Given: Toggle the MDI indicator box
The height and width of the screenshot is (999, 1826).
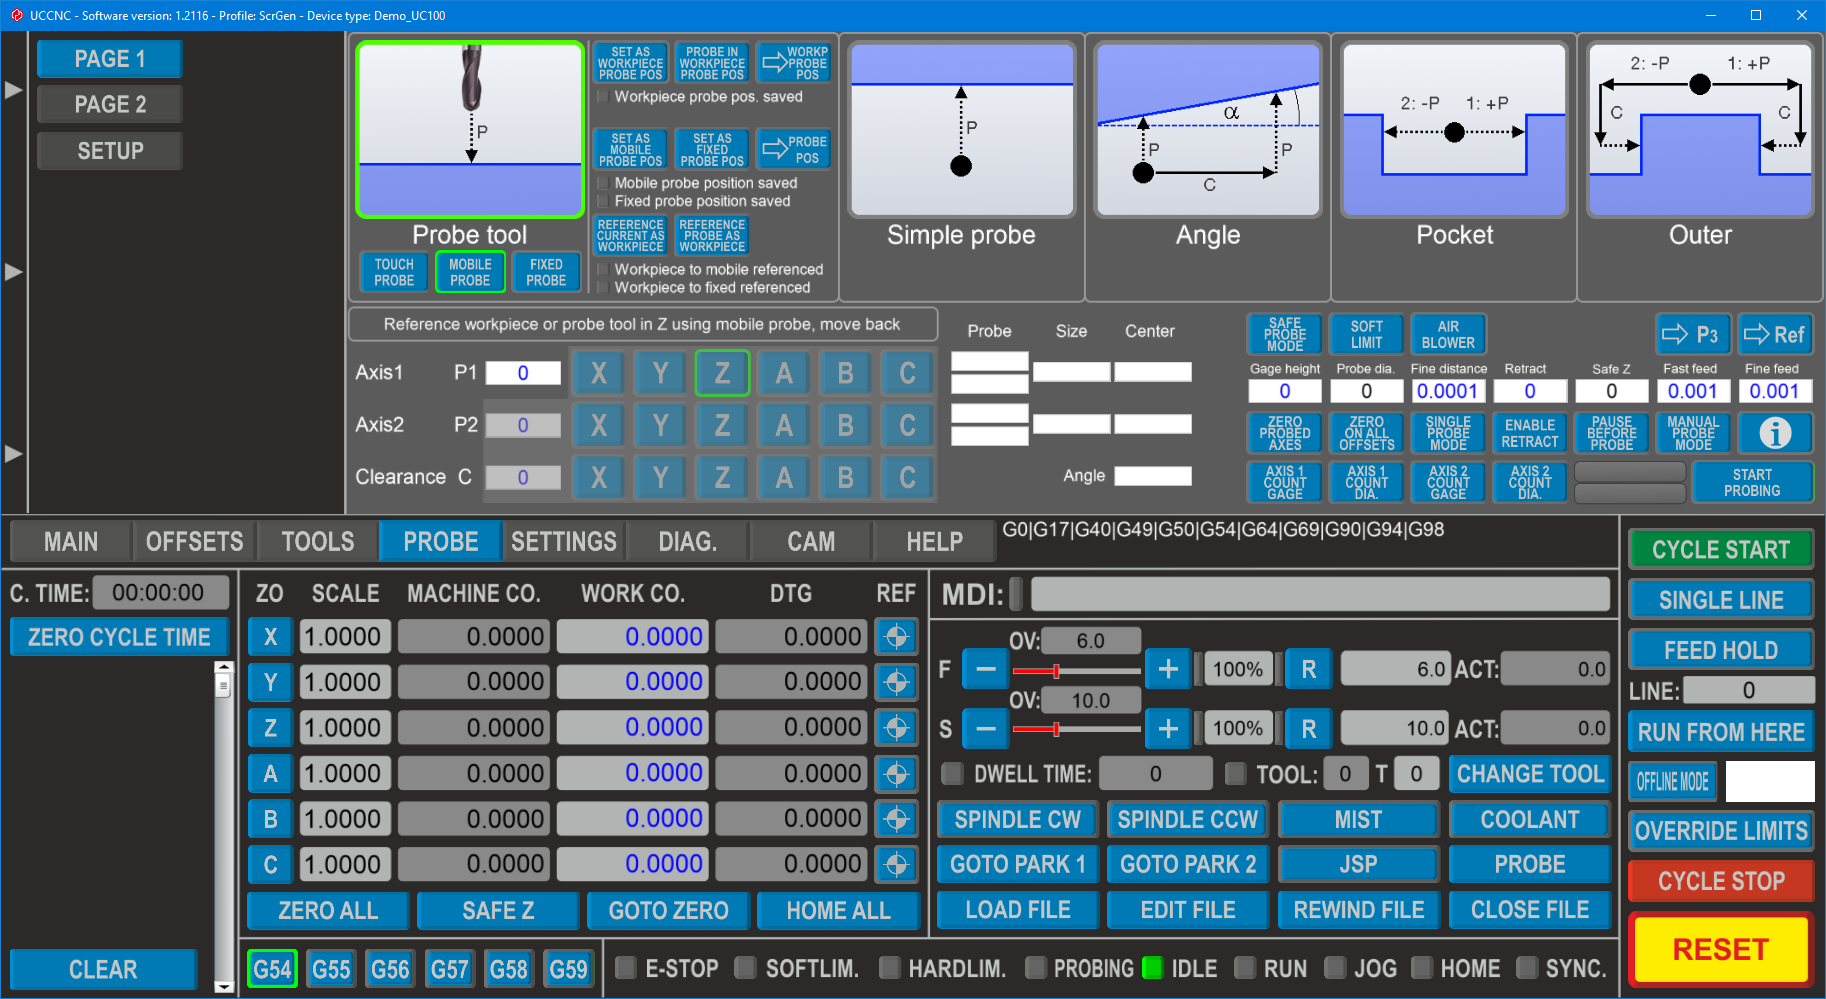Looking at the screenshot, I should coord(1016,594).
